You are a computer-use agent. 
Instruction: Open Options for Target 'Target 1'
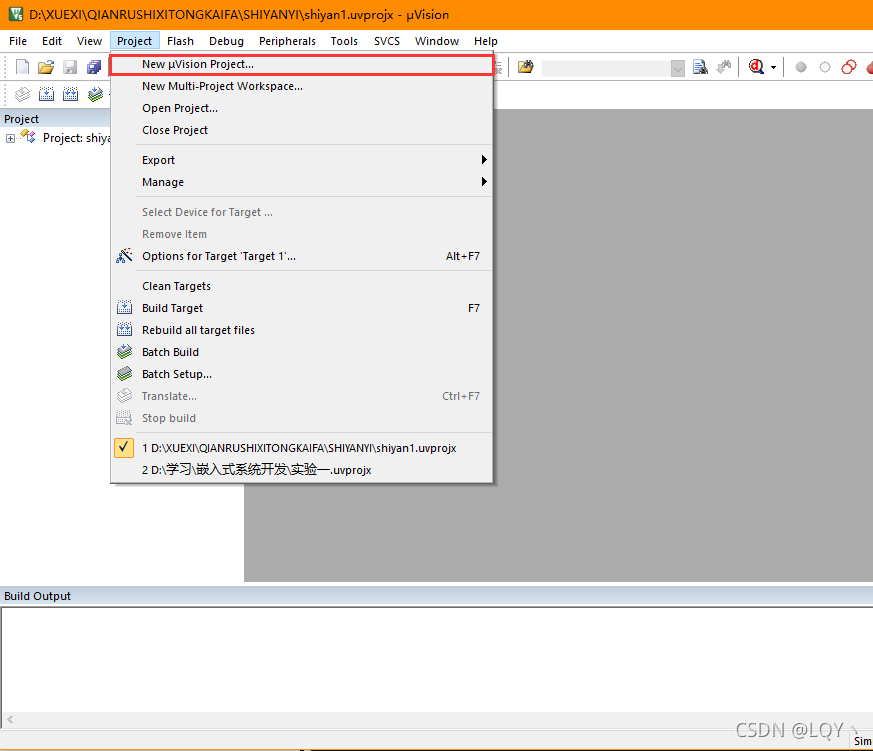click(x=302, y=257)
